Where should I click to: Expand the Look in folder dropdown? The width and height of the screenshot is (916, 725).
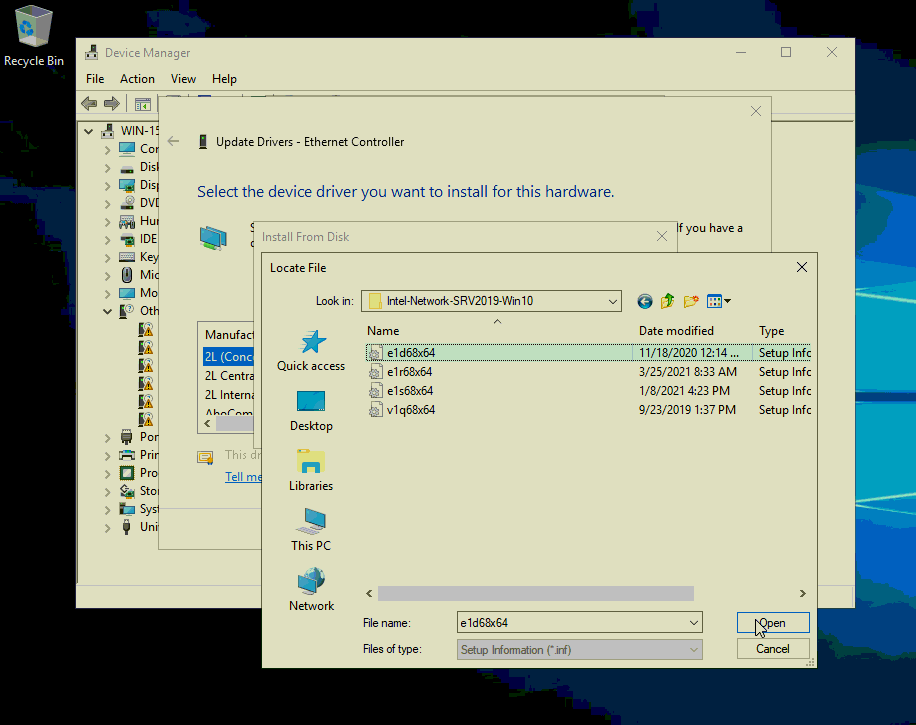612,301
